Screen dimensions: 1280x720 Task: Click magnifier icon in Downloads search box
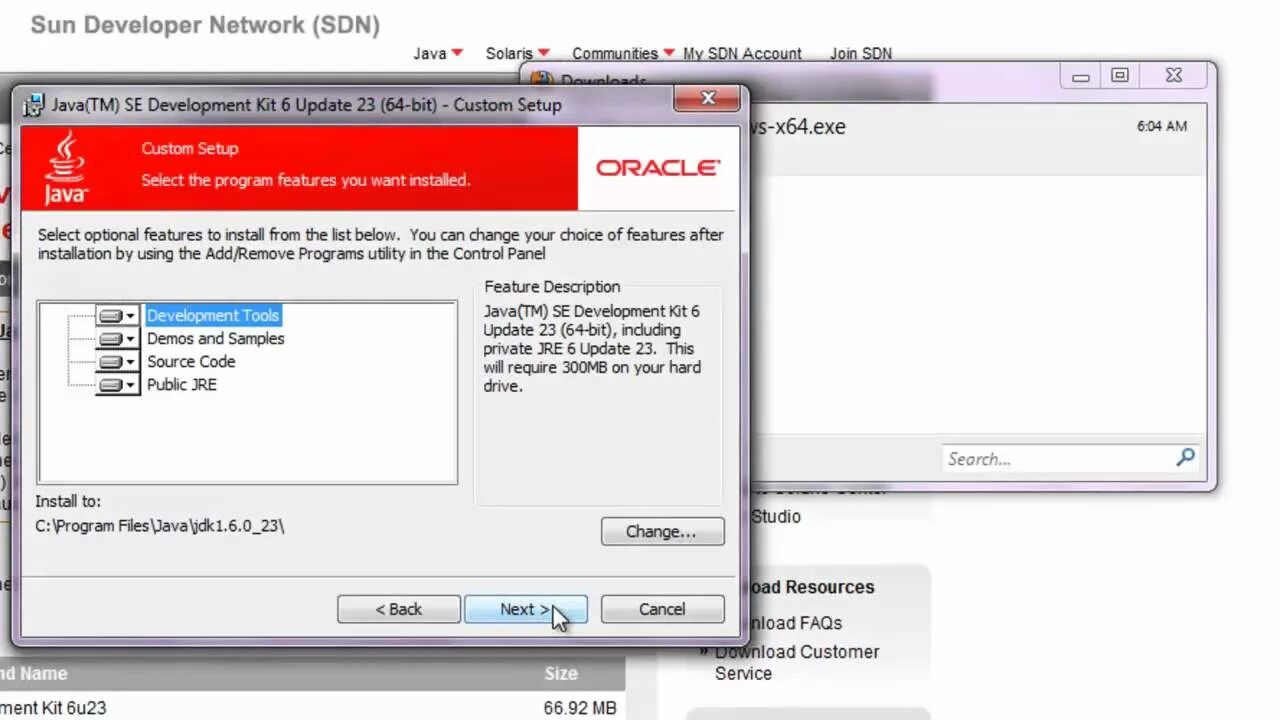[1186, 458]
